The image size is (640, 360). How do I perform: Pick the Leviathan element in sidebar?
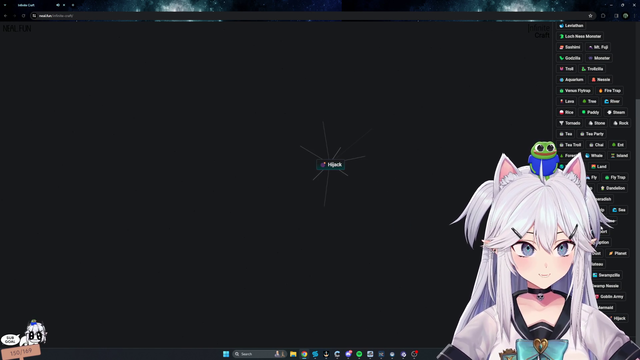click(571, 26)
